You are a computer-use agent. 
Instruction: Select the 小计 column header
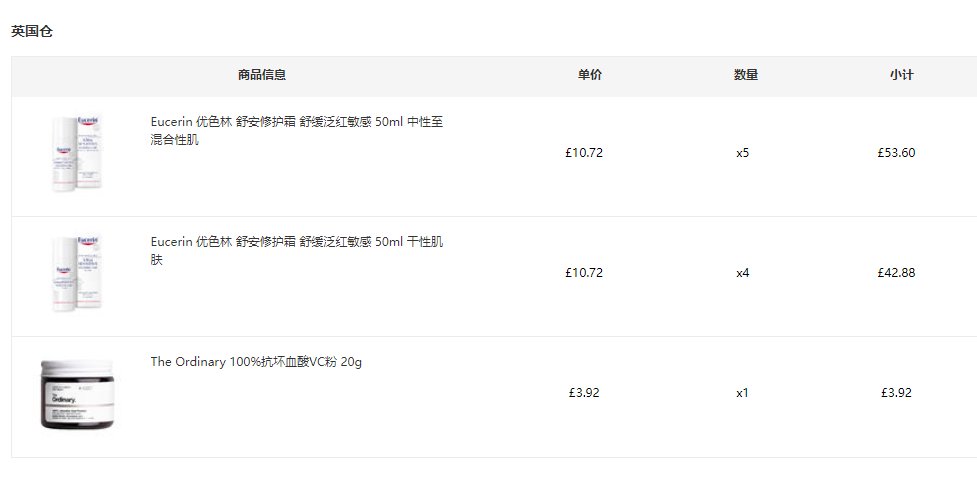coord(902,75)
